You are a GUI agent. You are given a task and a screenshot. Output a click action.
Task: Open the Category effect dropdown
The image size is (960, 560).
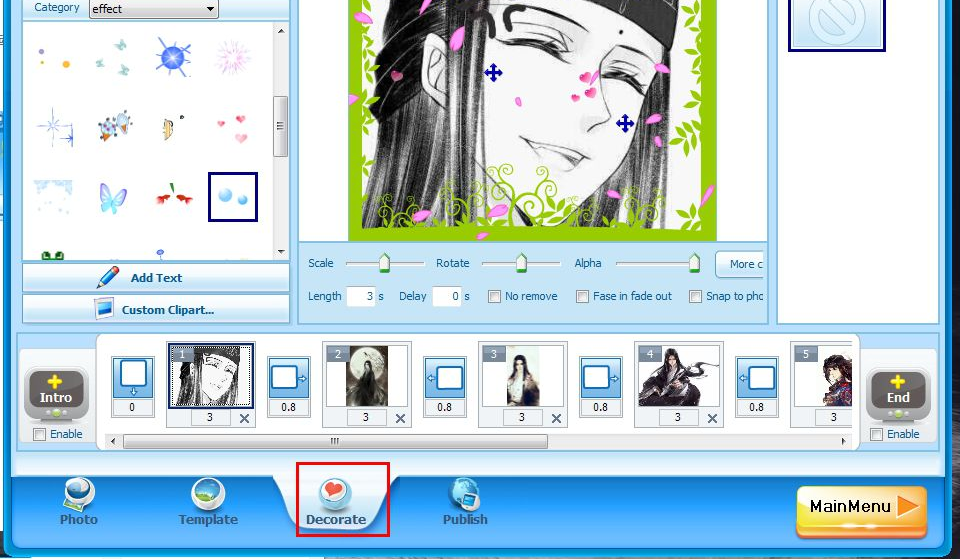coord(154,9)
